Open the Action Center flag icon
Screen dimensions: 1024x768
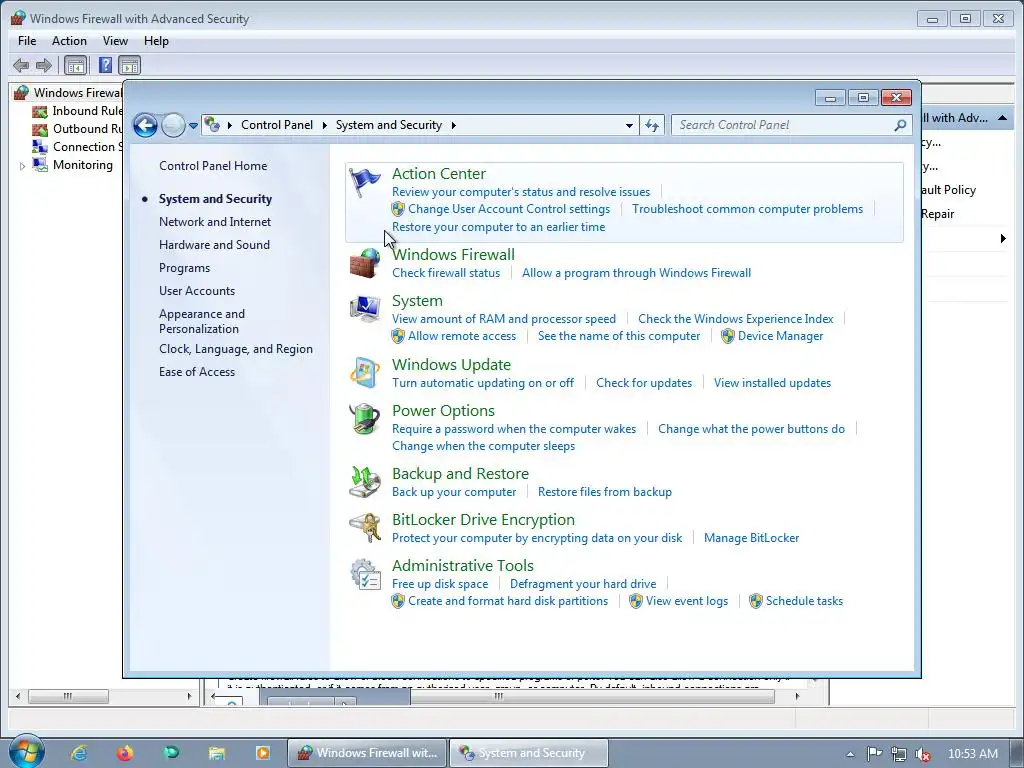[x=364, y=182]
